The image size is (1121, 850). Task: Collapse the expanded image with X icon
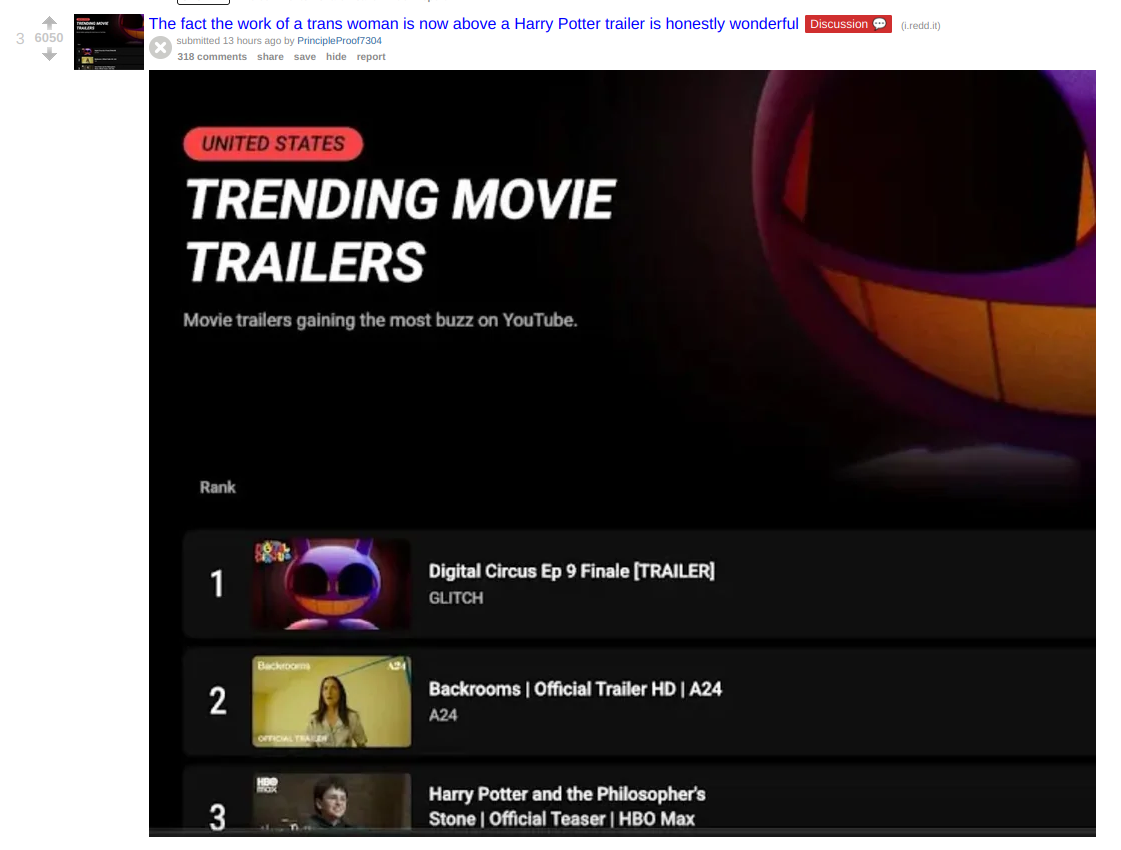point(161,48)
